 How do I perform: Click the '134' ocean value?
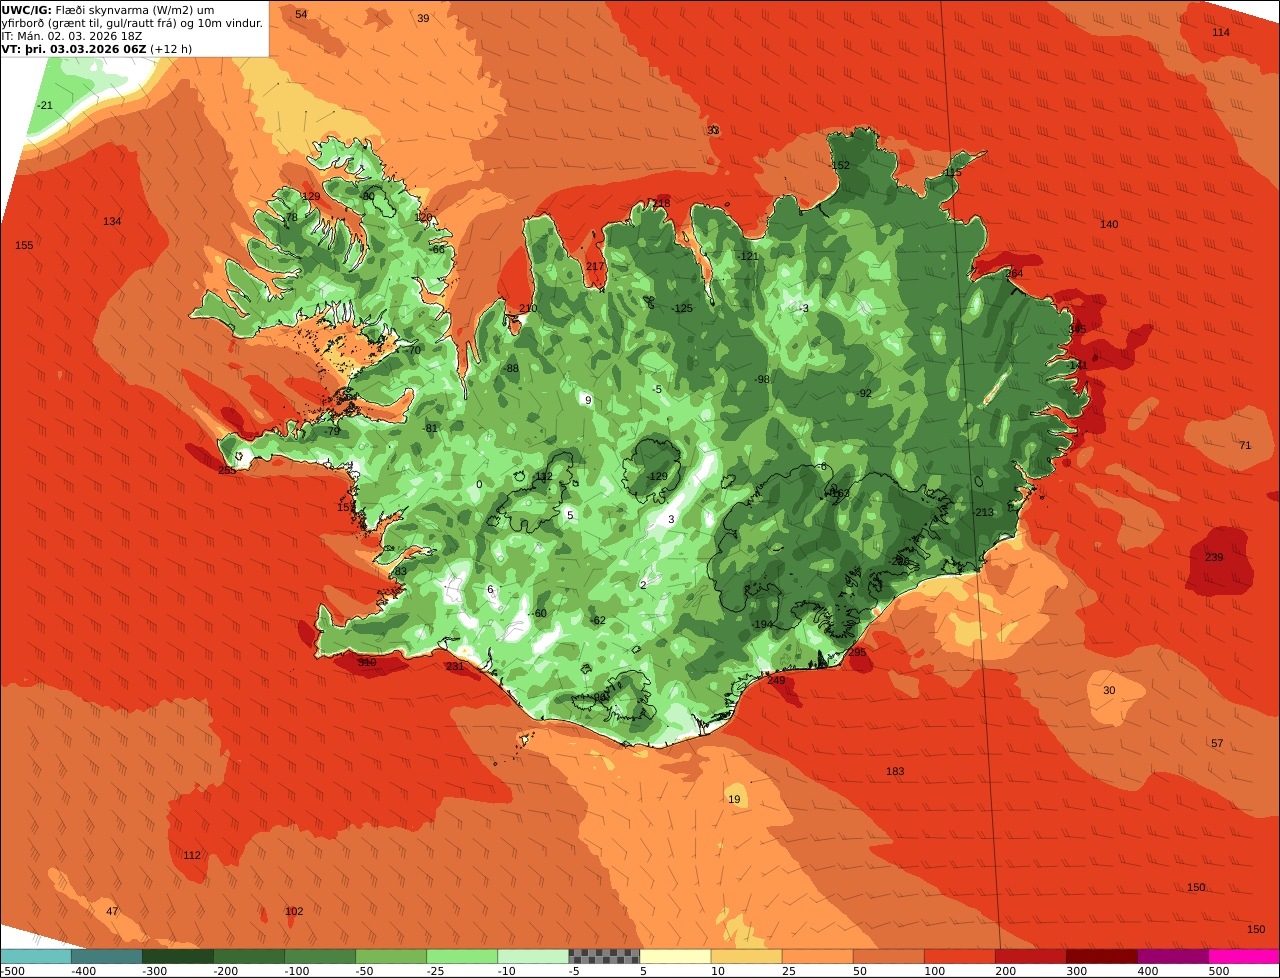[112, 221]
